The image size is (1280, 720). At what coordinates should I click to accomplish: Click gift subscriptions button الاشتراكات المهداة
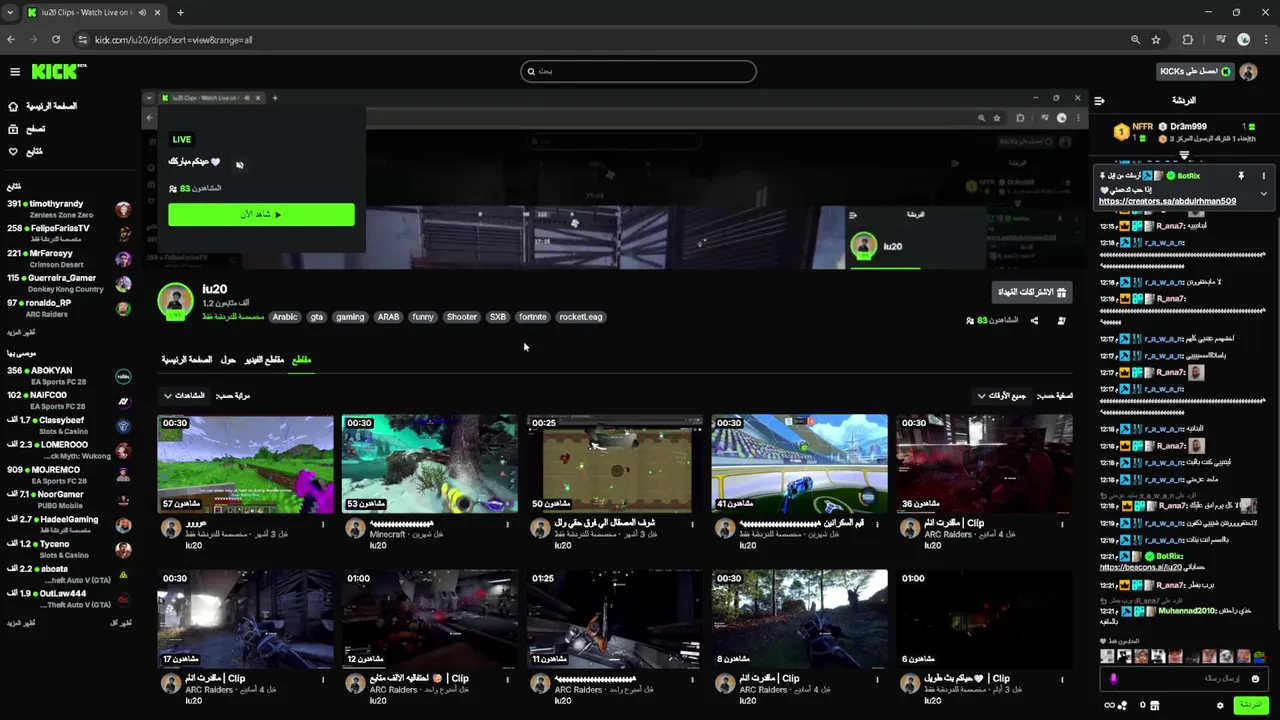coord(1032,292)
